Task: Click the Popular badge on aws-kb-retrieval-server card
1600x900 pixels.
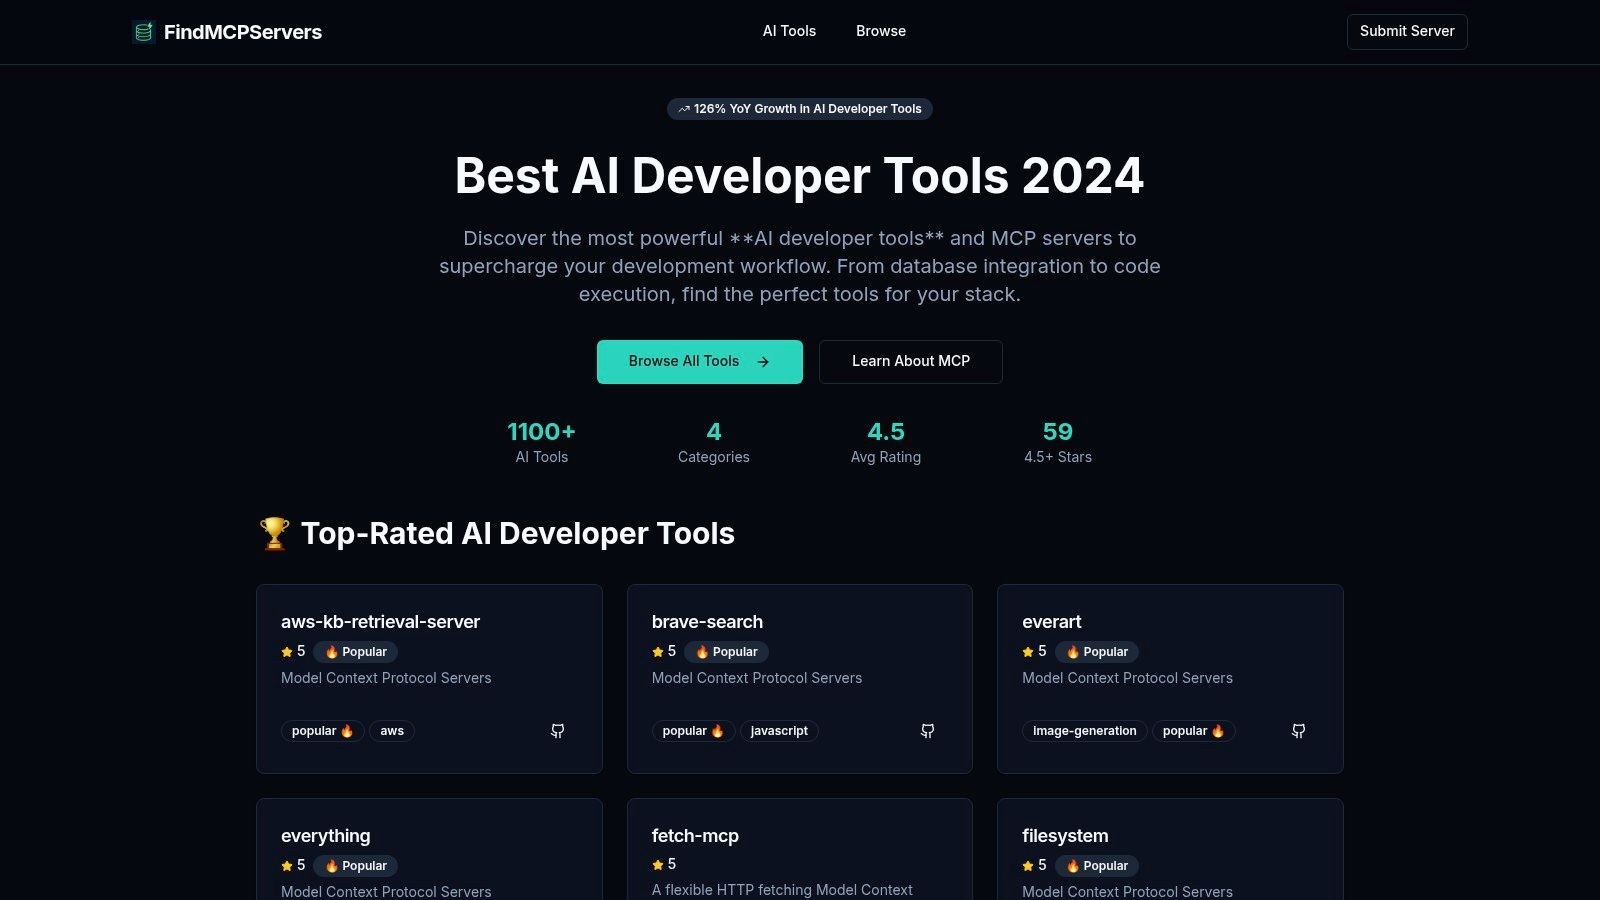Action: (356, 652)
